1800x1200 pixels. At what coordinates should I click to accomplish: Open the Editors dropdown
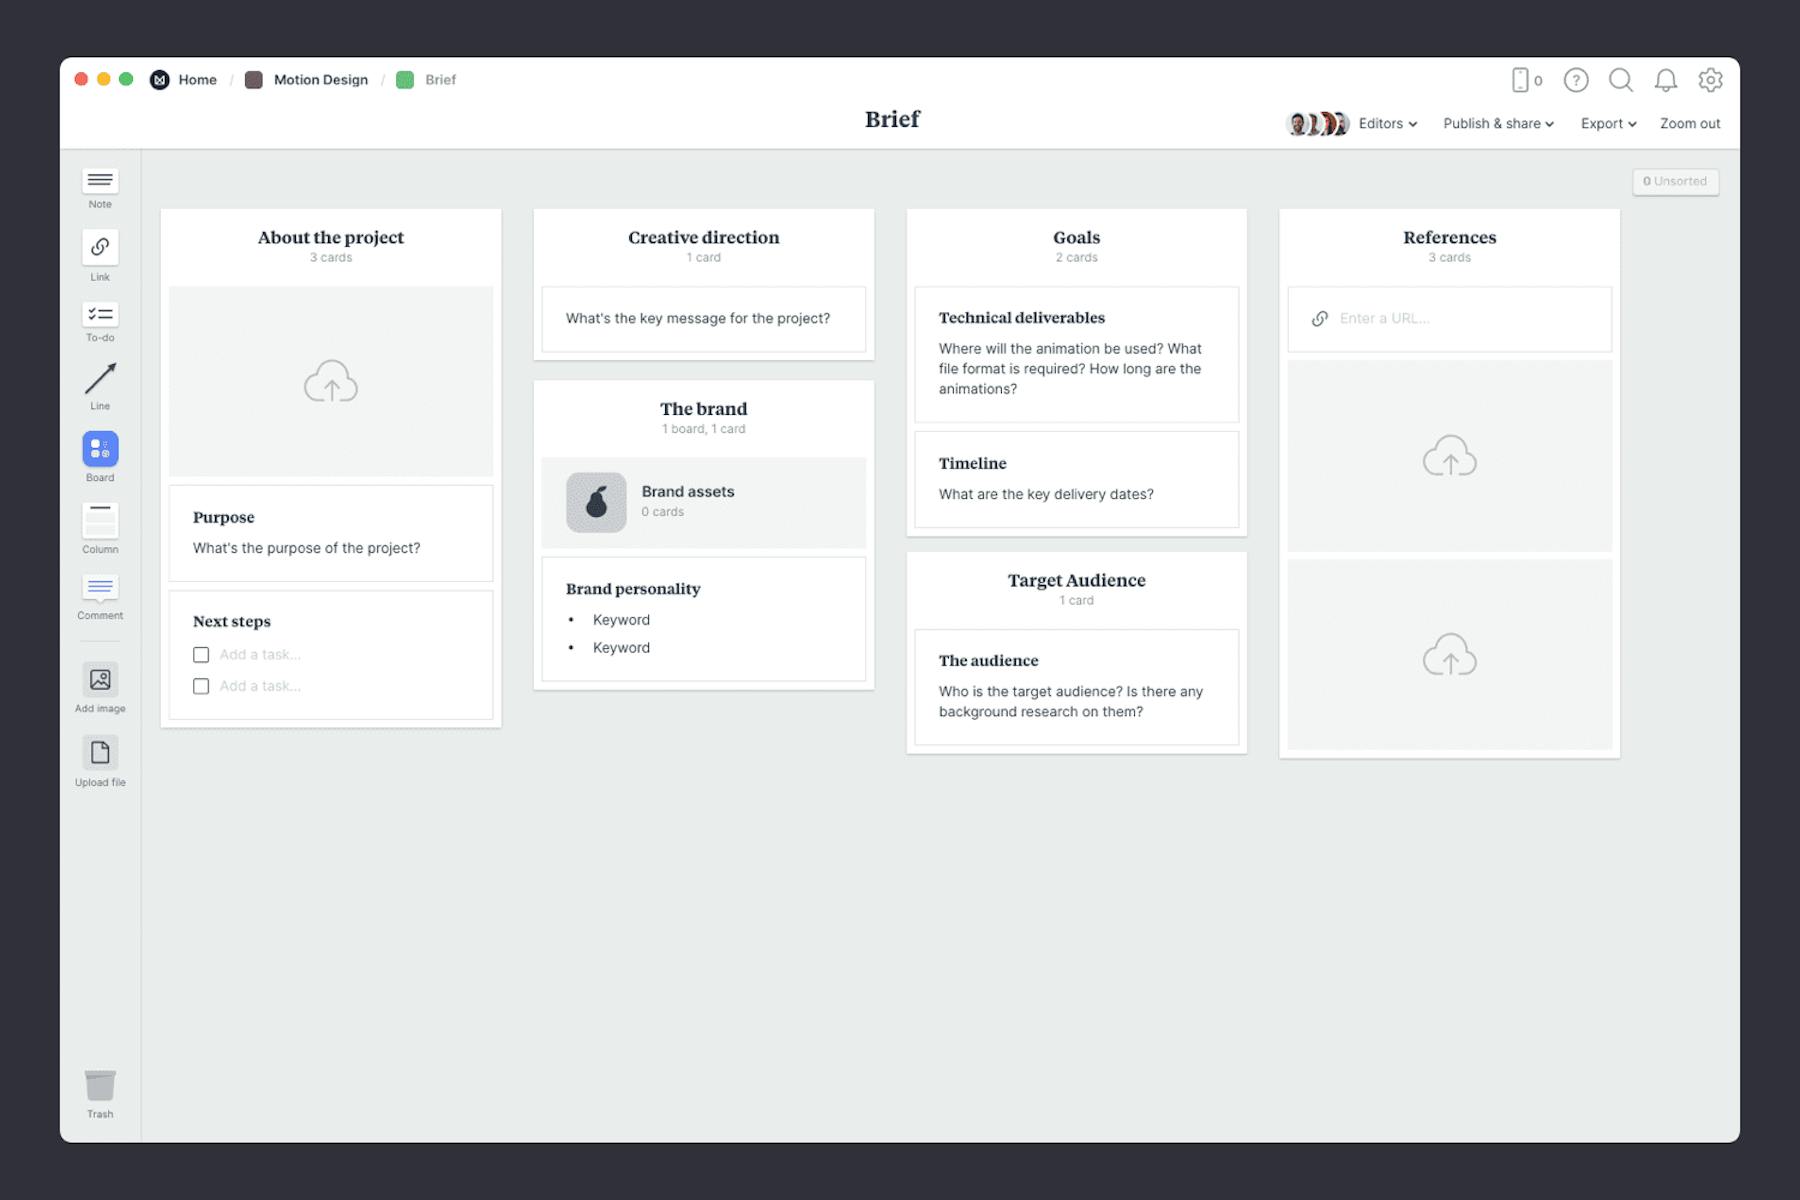pyautogui.click(x=1386, y=123)
